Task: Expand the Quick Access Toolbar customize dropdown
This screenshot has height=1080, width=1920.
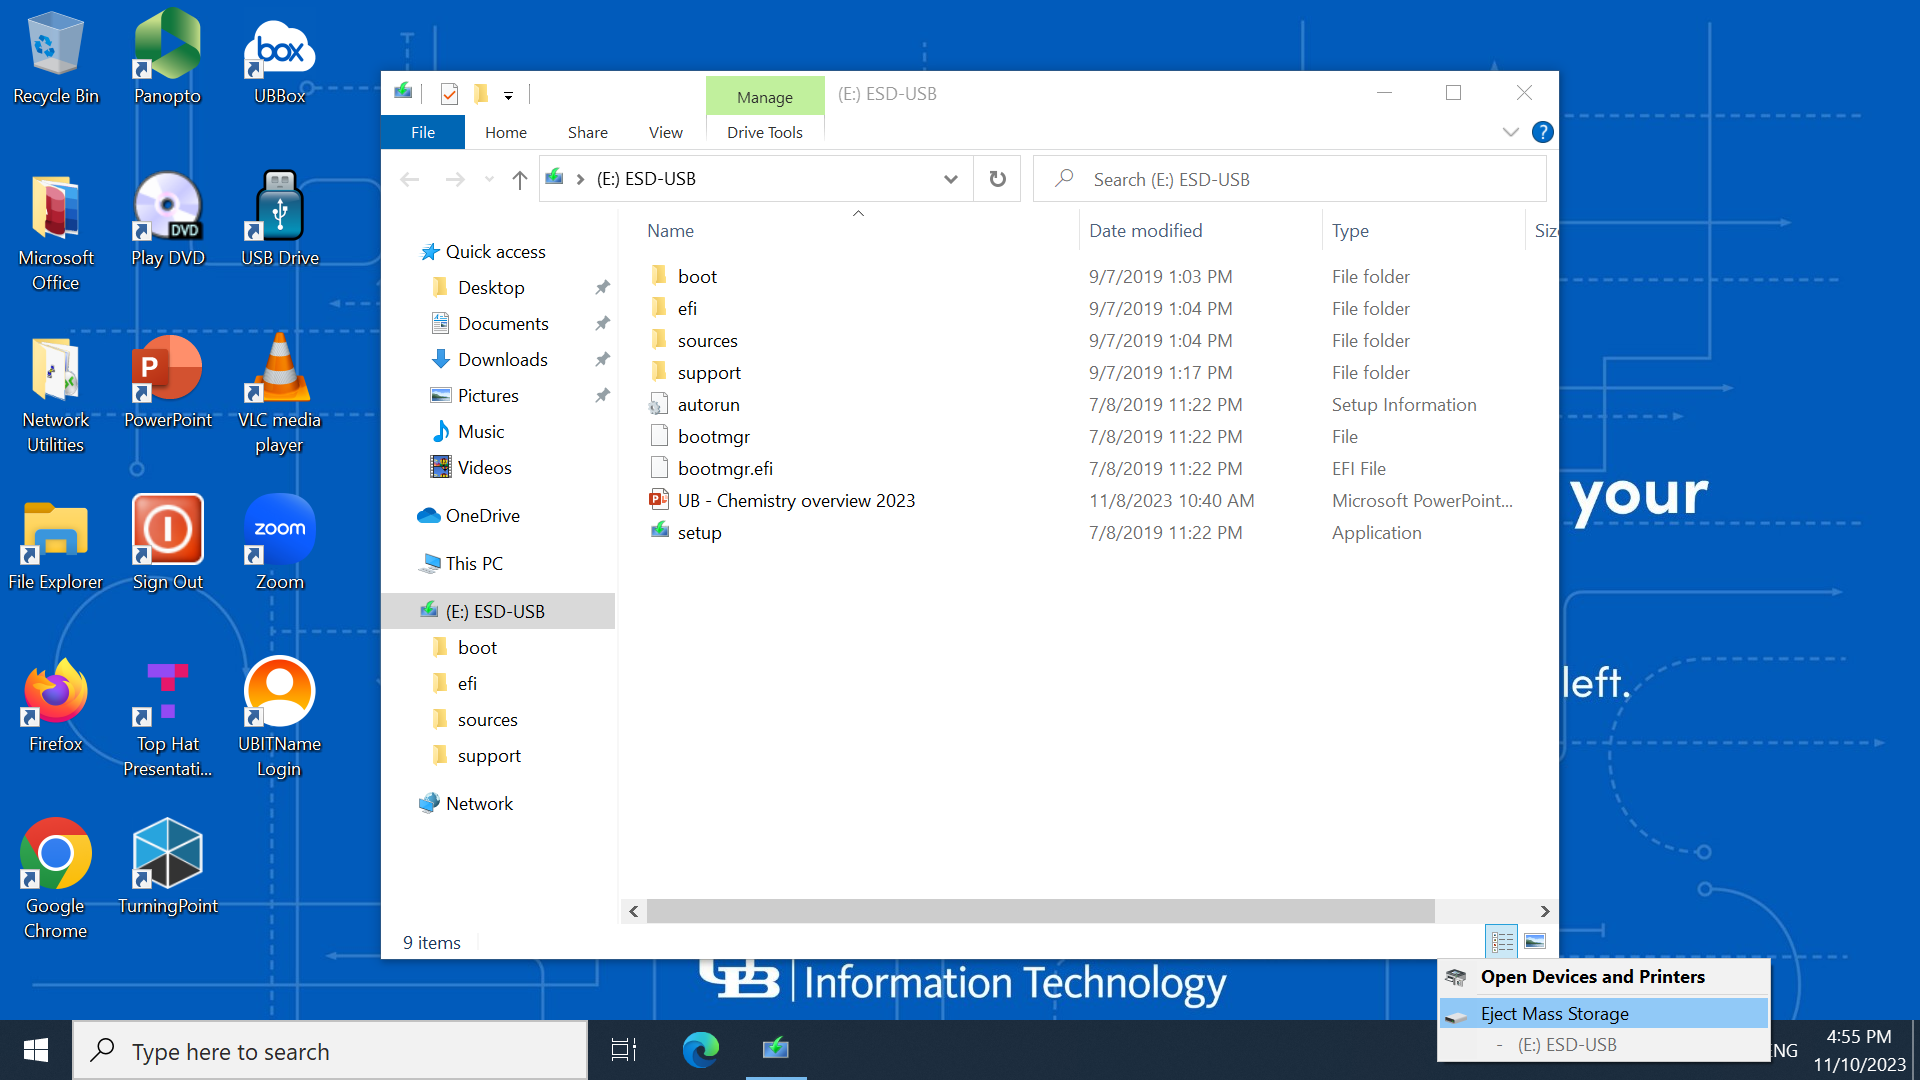Action: 508,93
